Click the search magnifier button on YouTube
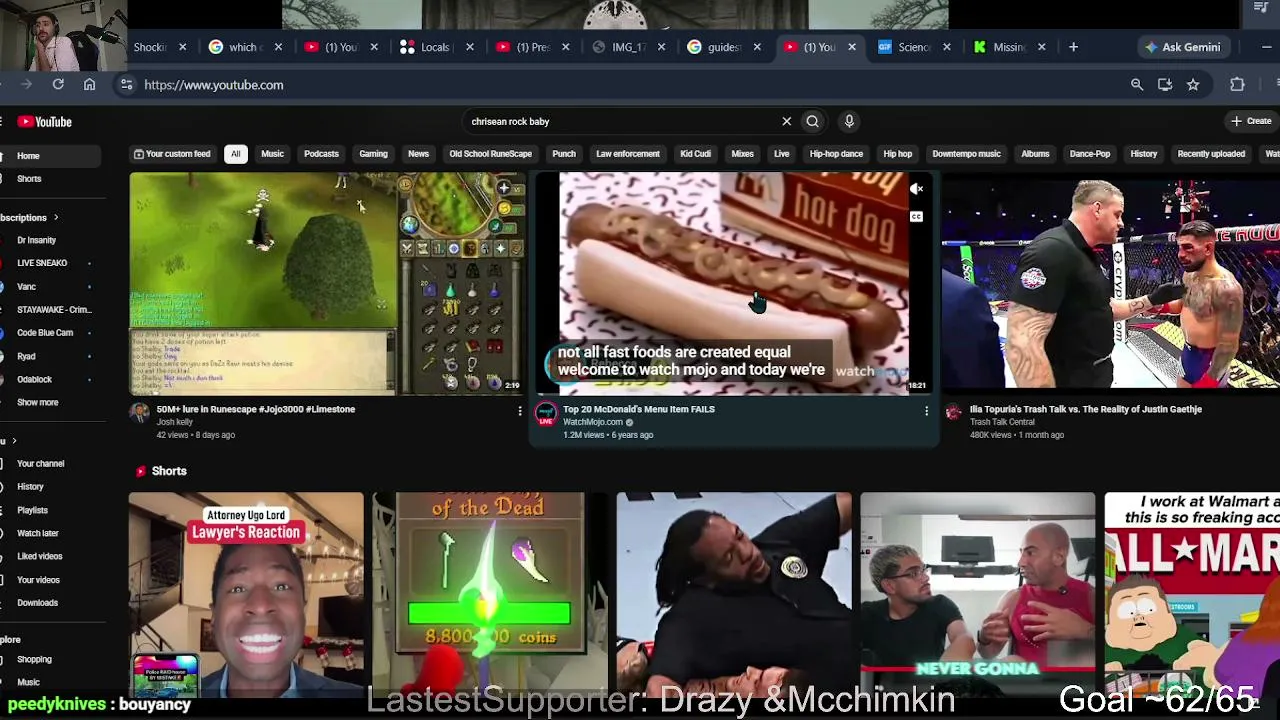1280x720 pixels. point(812,121)
